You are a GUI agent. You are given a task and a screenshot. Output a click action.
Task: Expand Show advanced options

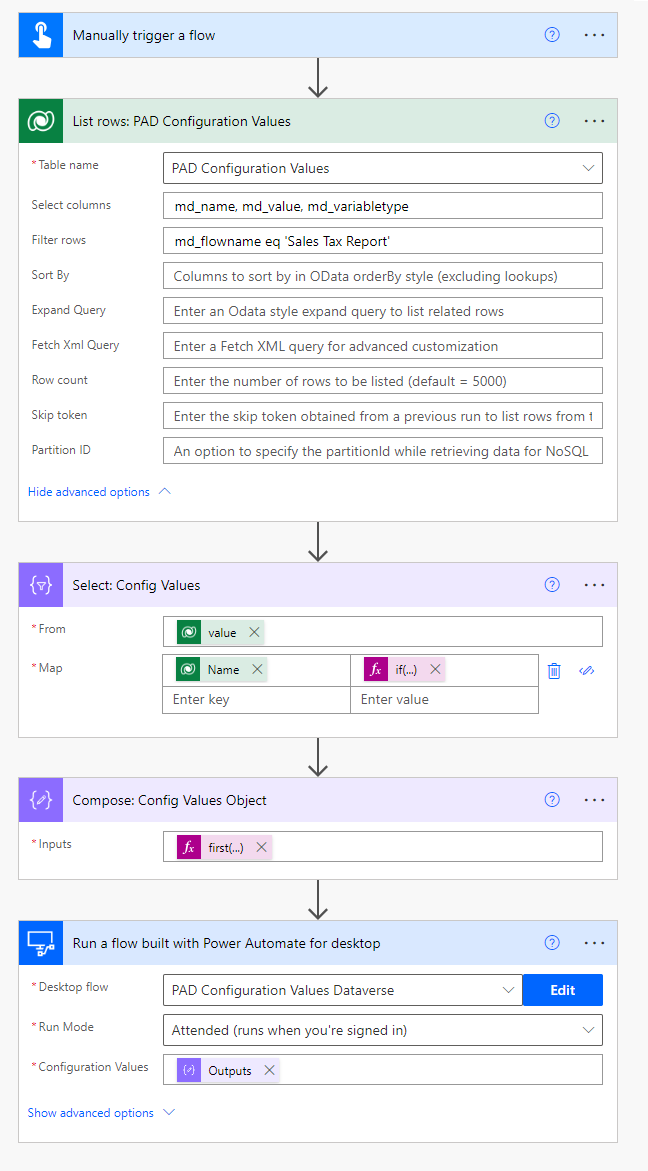click(x=101, y=1113)
